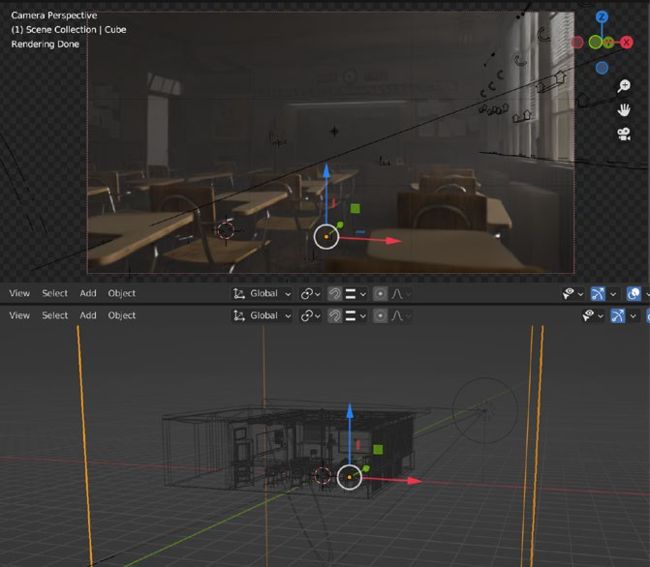Toggle snapping magnet in upper viewport header
650x567 pixels.
(x=334, y=294)
